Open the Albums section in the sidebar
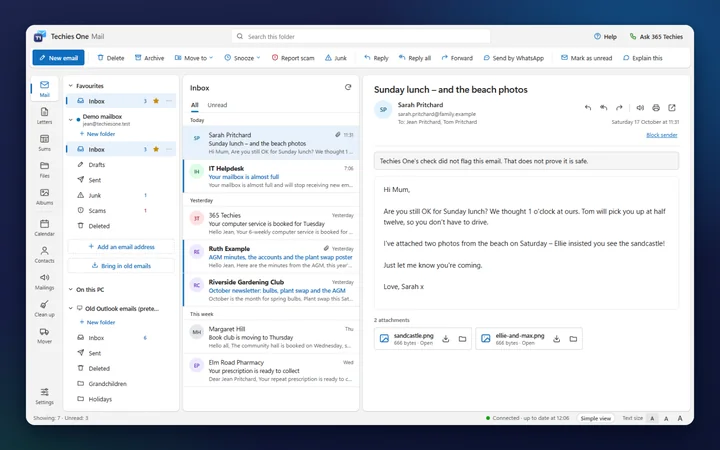 point(45,197)
